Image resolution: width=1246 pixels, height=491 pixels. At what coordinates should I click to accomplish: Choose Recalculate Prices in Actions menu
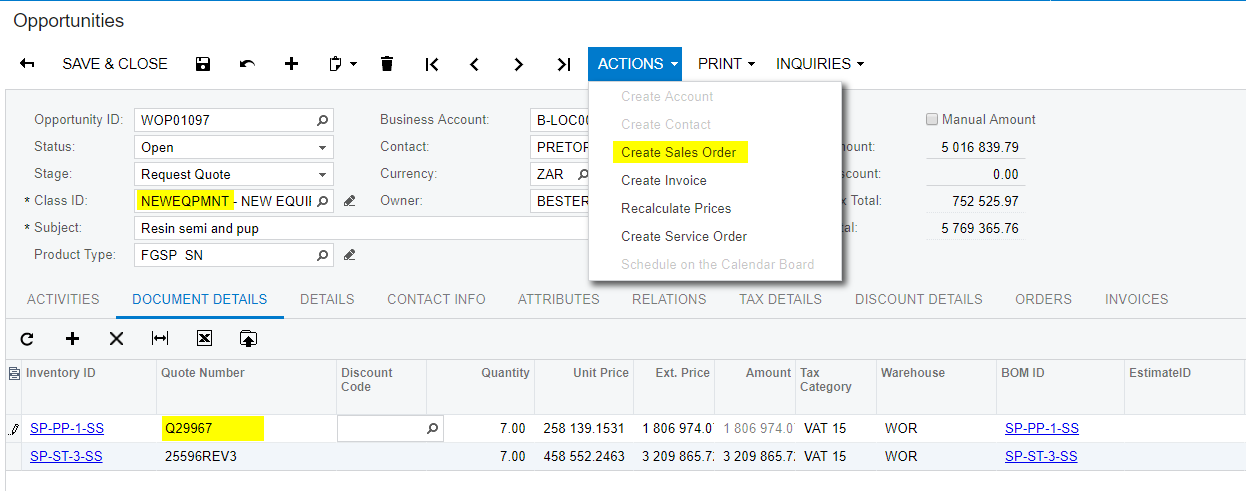tap(676, 209)
